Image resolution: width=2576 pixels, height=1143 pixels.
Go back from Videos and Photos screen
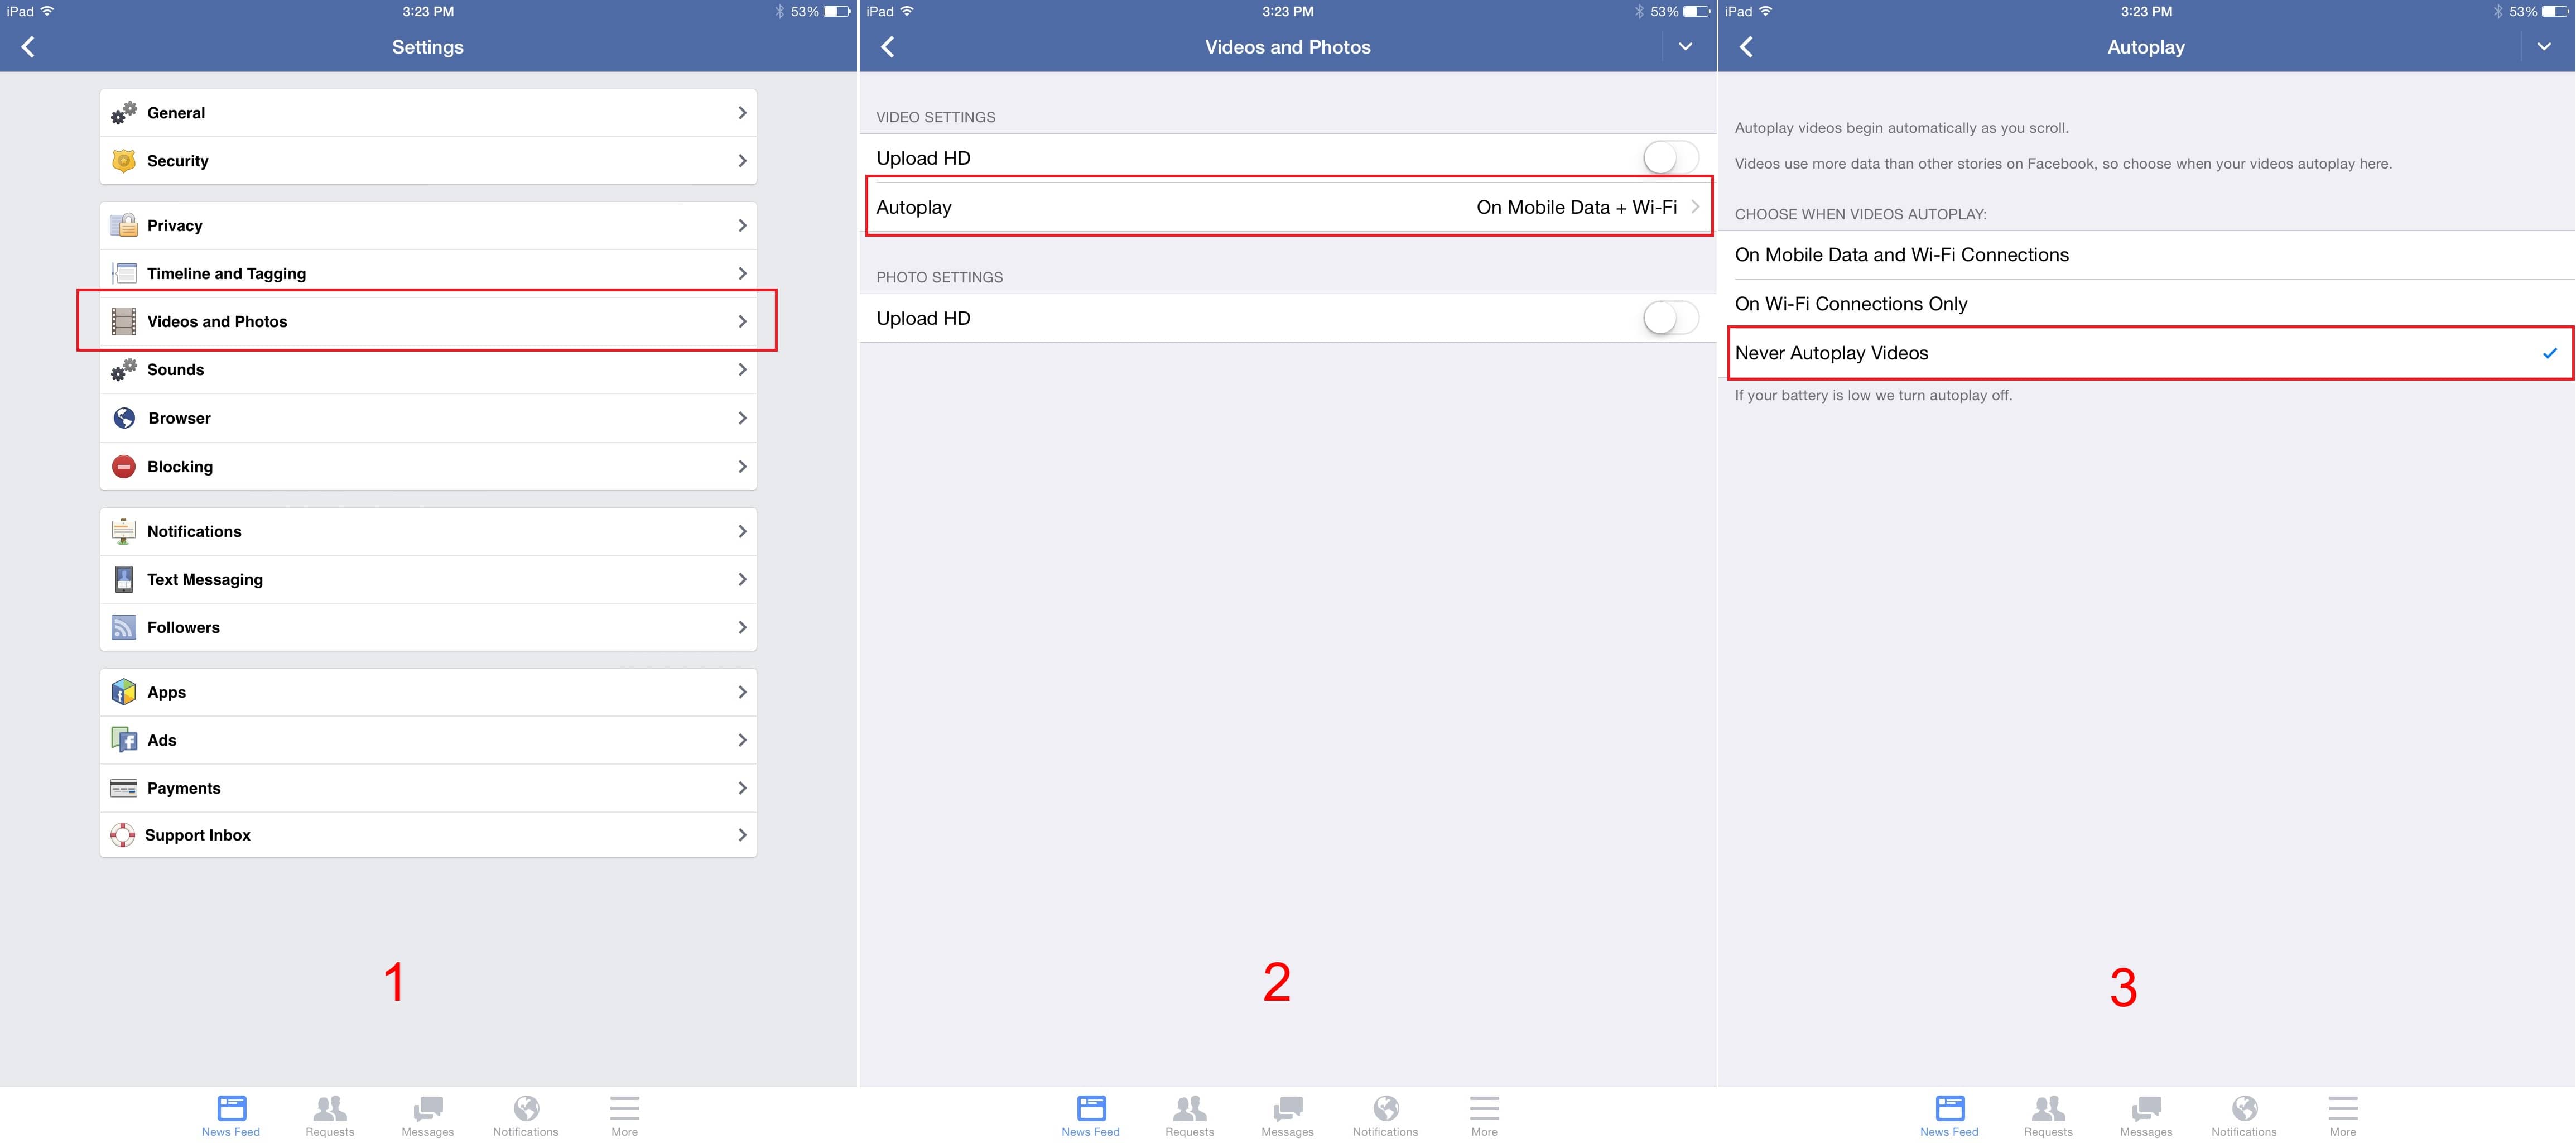(x=887, y=47)
